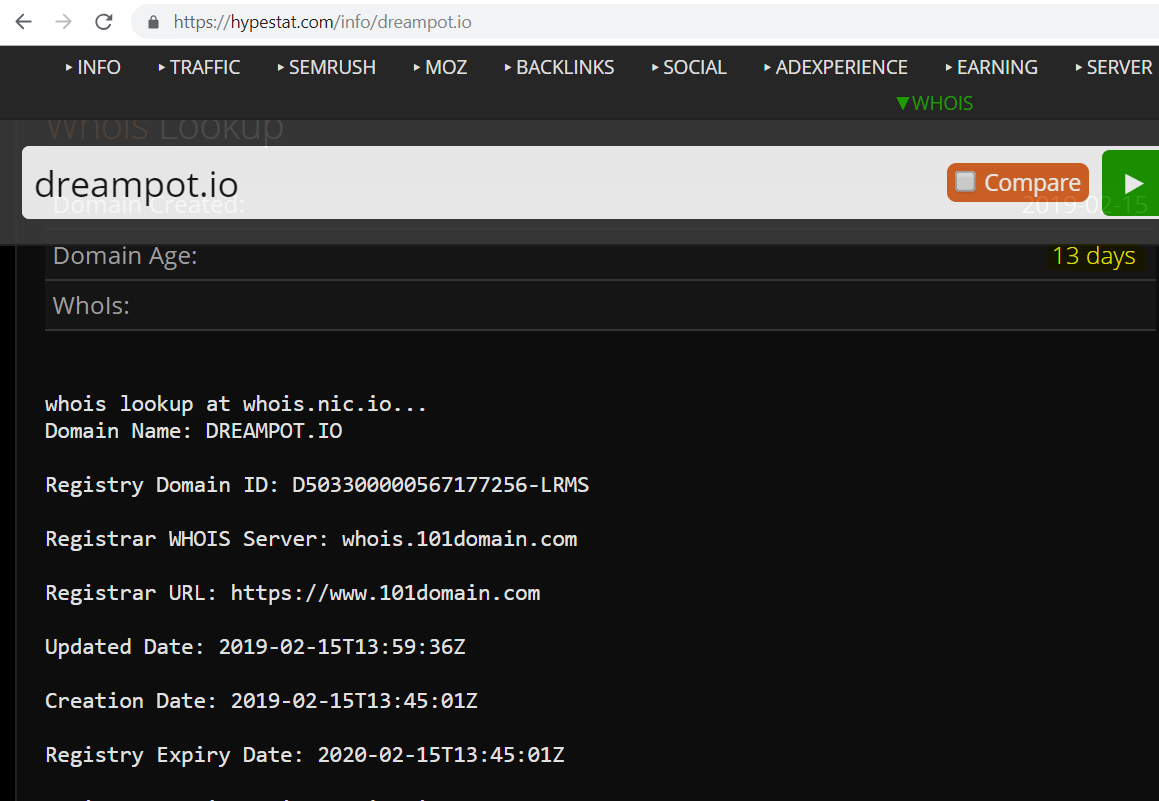This screenshot has width=1159, height=801.
Task: Click the WhoIs label row
Action: pos(600,305)
